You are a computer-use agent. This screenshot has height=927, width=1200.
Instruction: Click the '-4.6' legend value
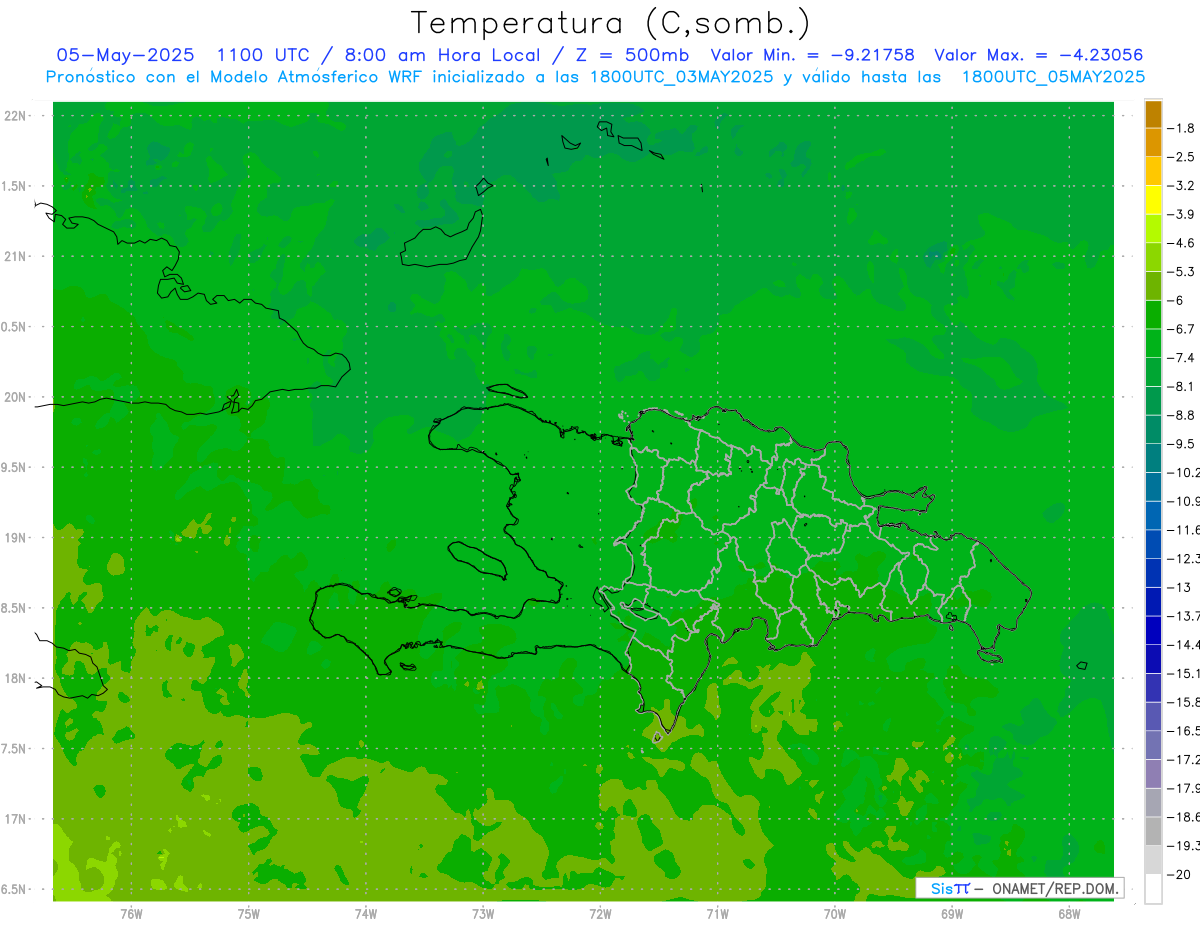click(1180, 243)
